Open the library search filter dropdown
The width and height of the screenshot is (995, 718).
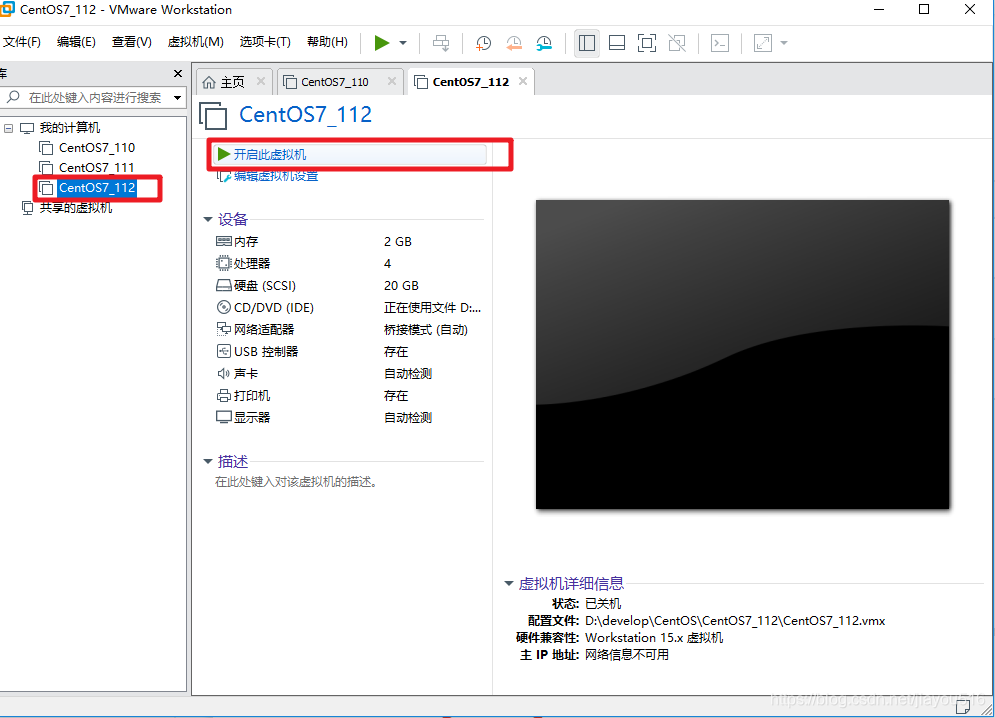[x=178, y=98]
